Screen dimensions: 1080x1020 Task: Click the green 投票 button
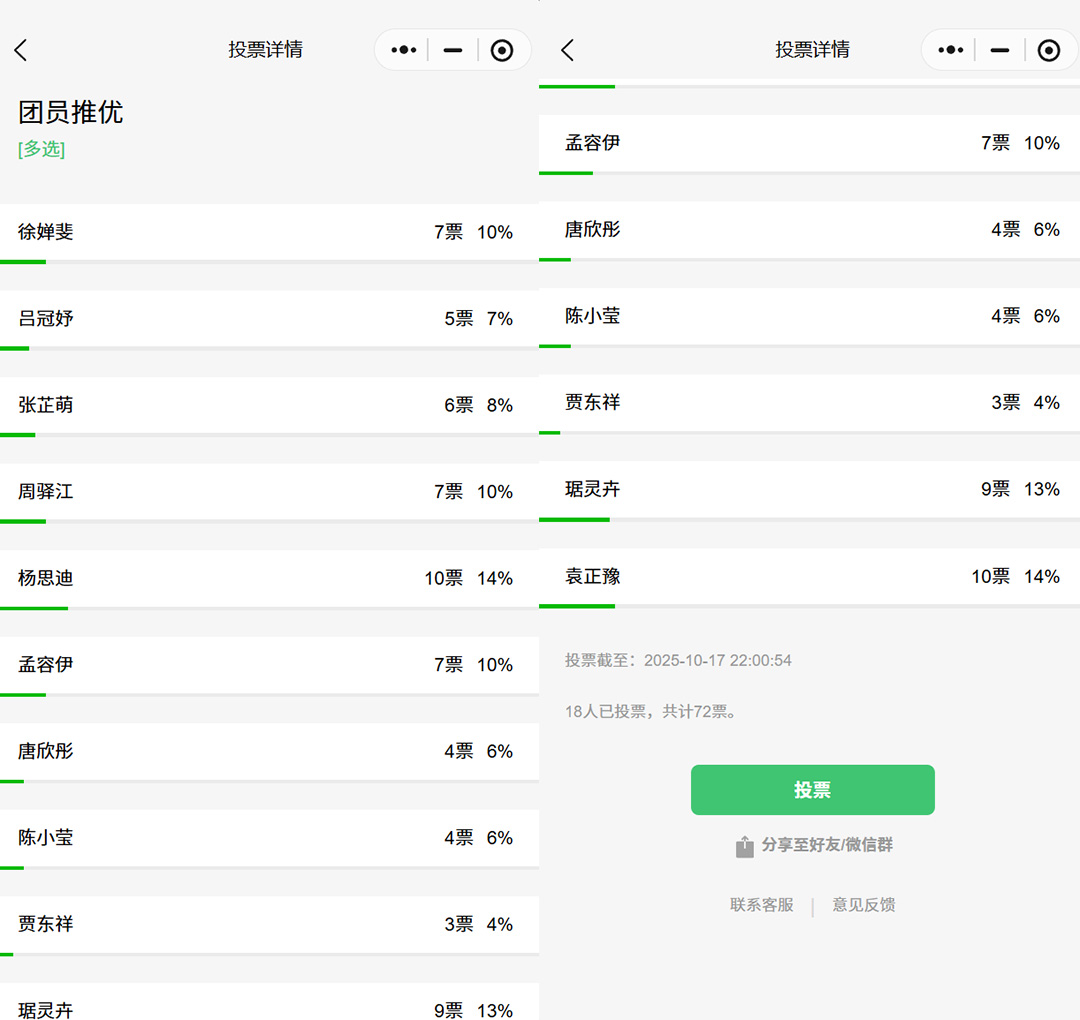pyautogui.click(x=812, y=790)
